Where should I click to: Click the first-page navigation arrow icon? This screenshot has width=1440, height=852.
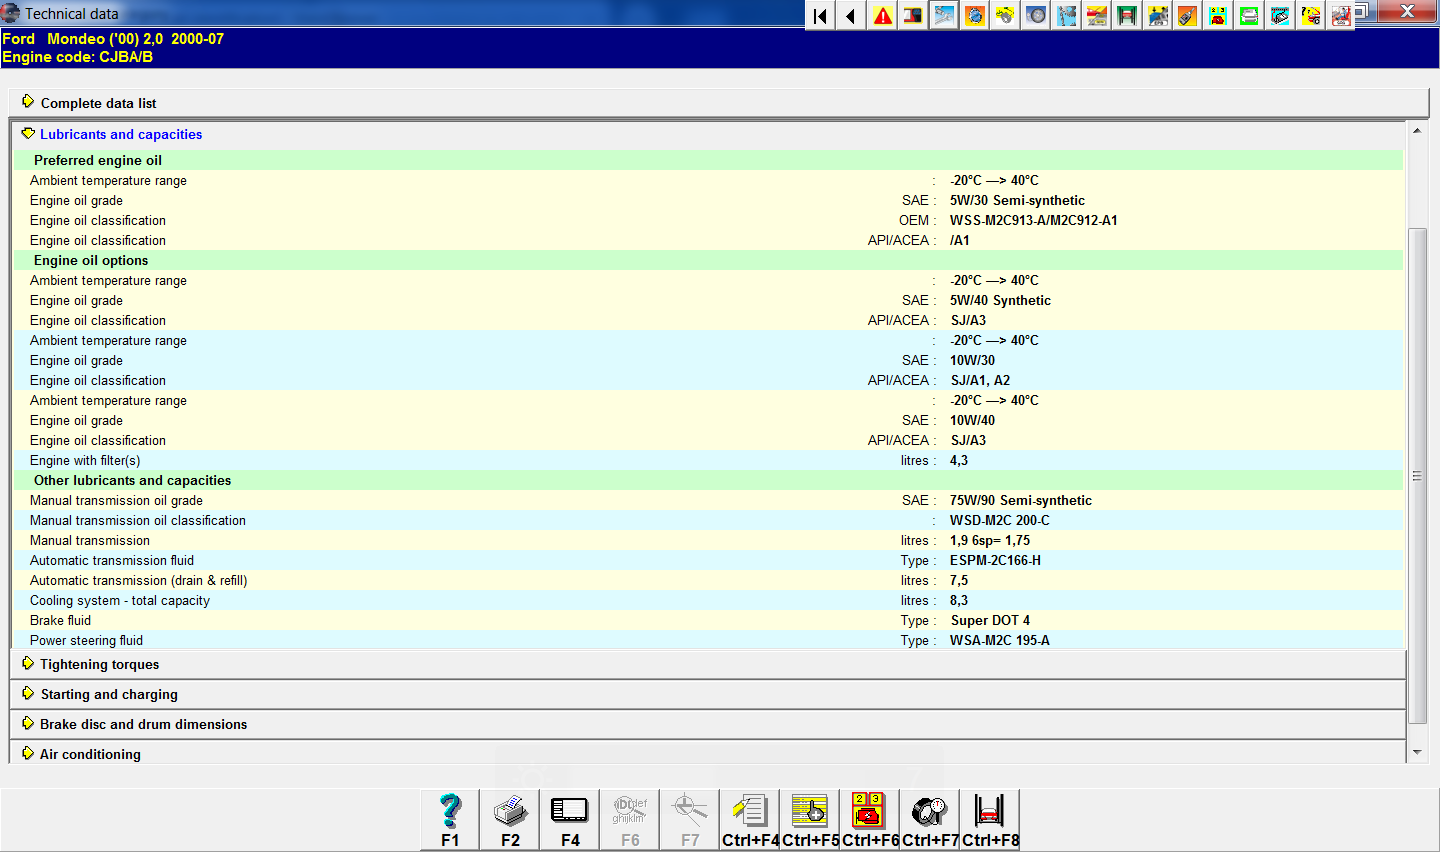820,15
